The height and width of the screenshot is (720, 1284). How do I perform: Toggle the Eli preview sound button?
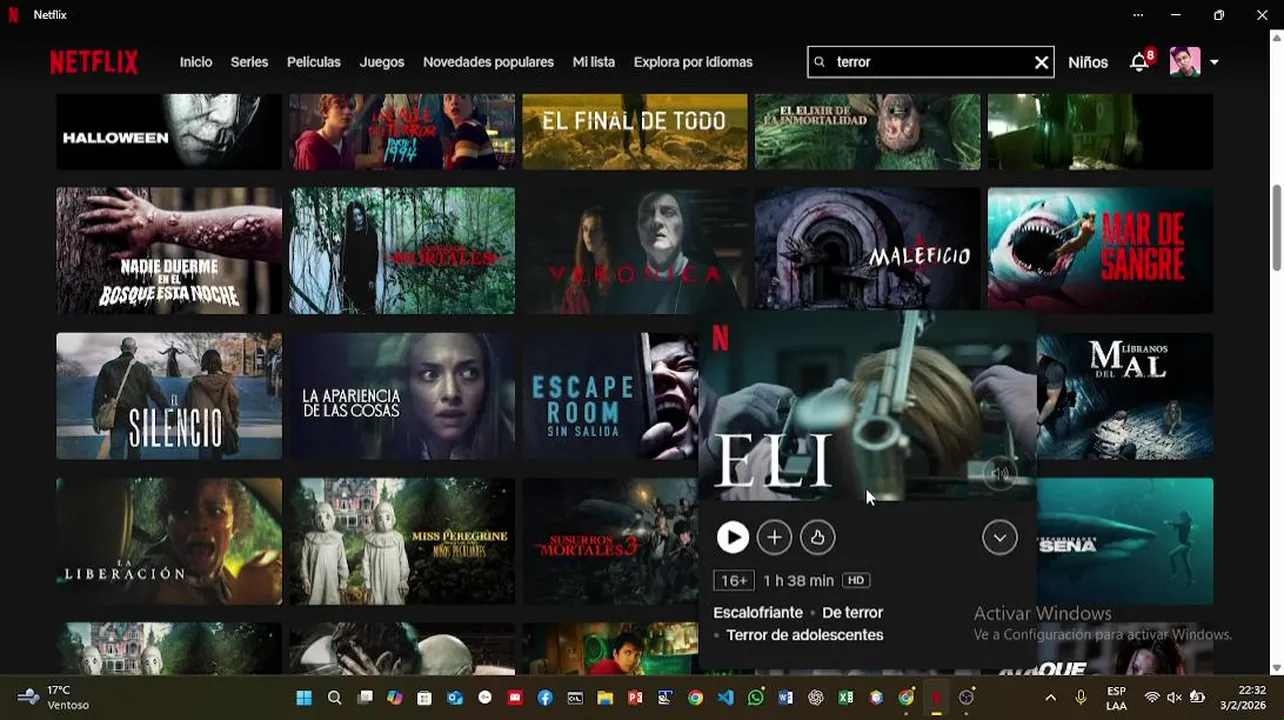tap(999, 474)
